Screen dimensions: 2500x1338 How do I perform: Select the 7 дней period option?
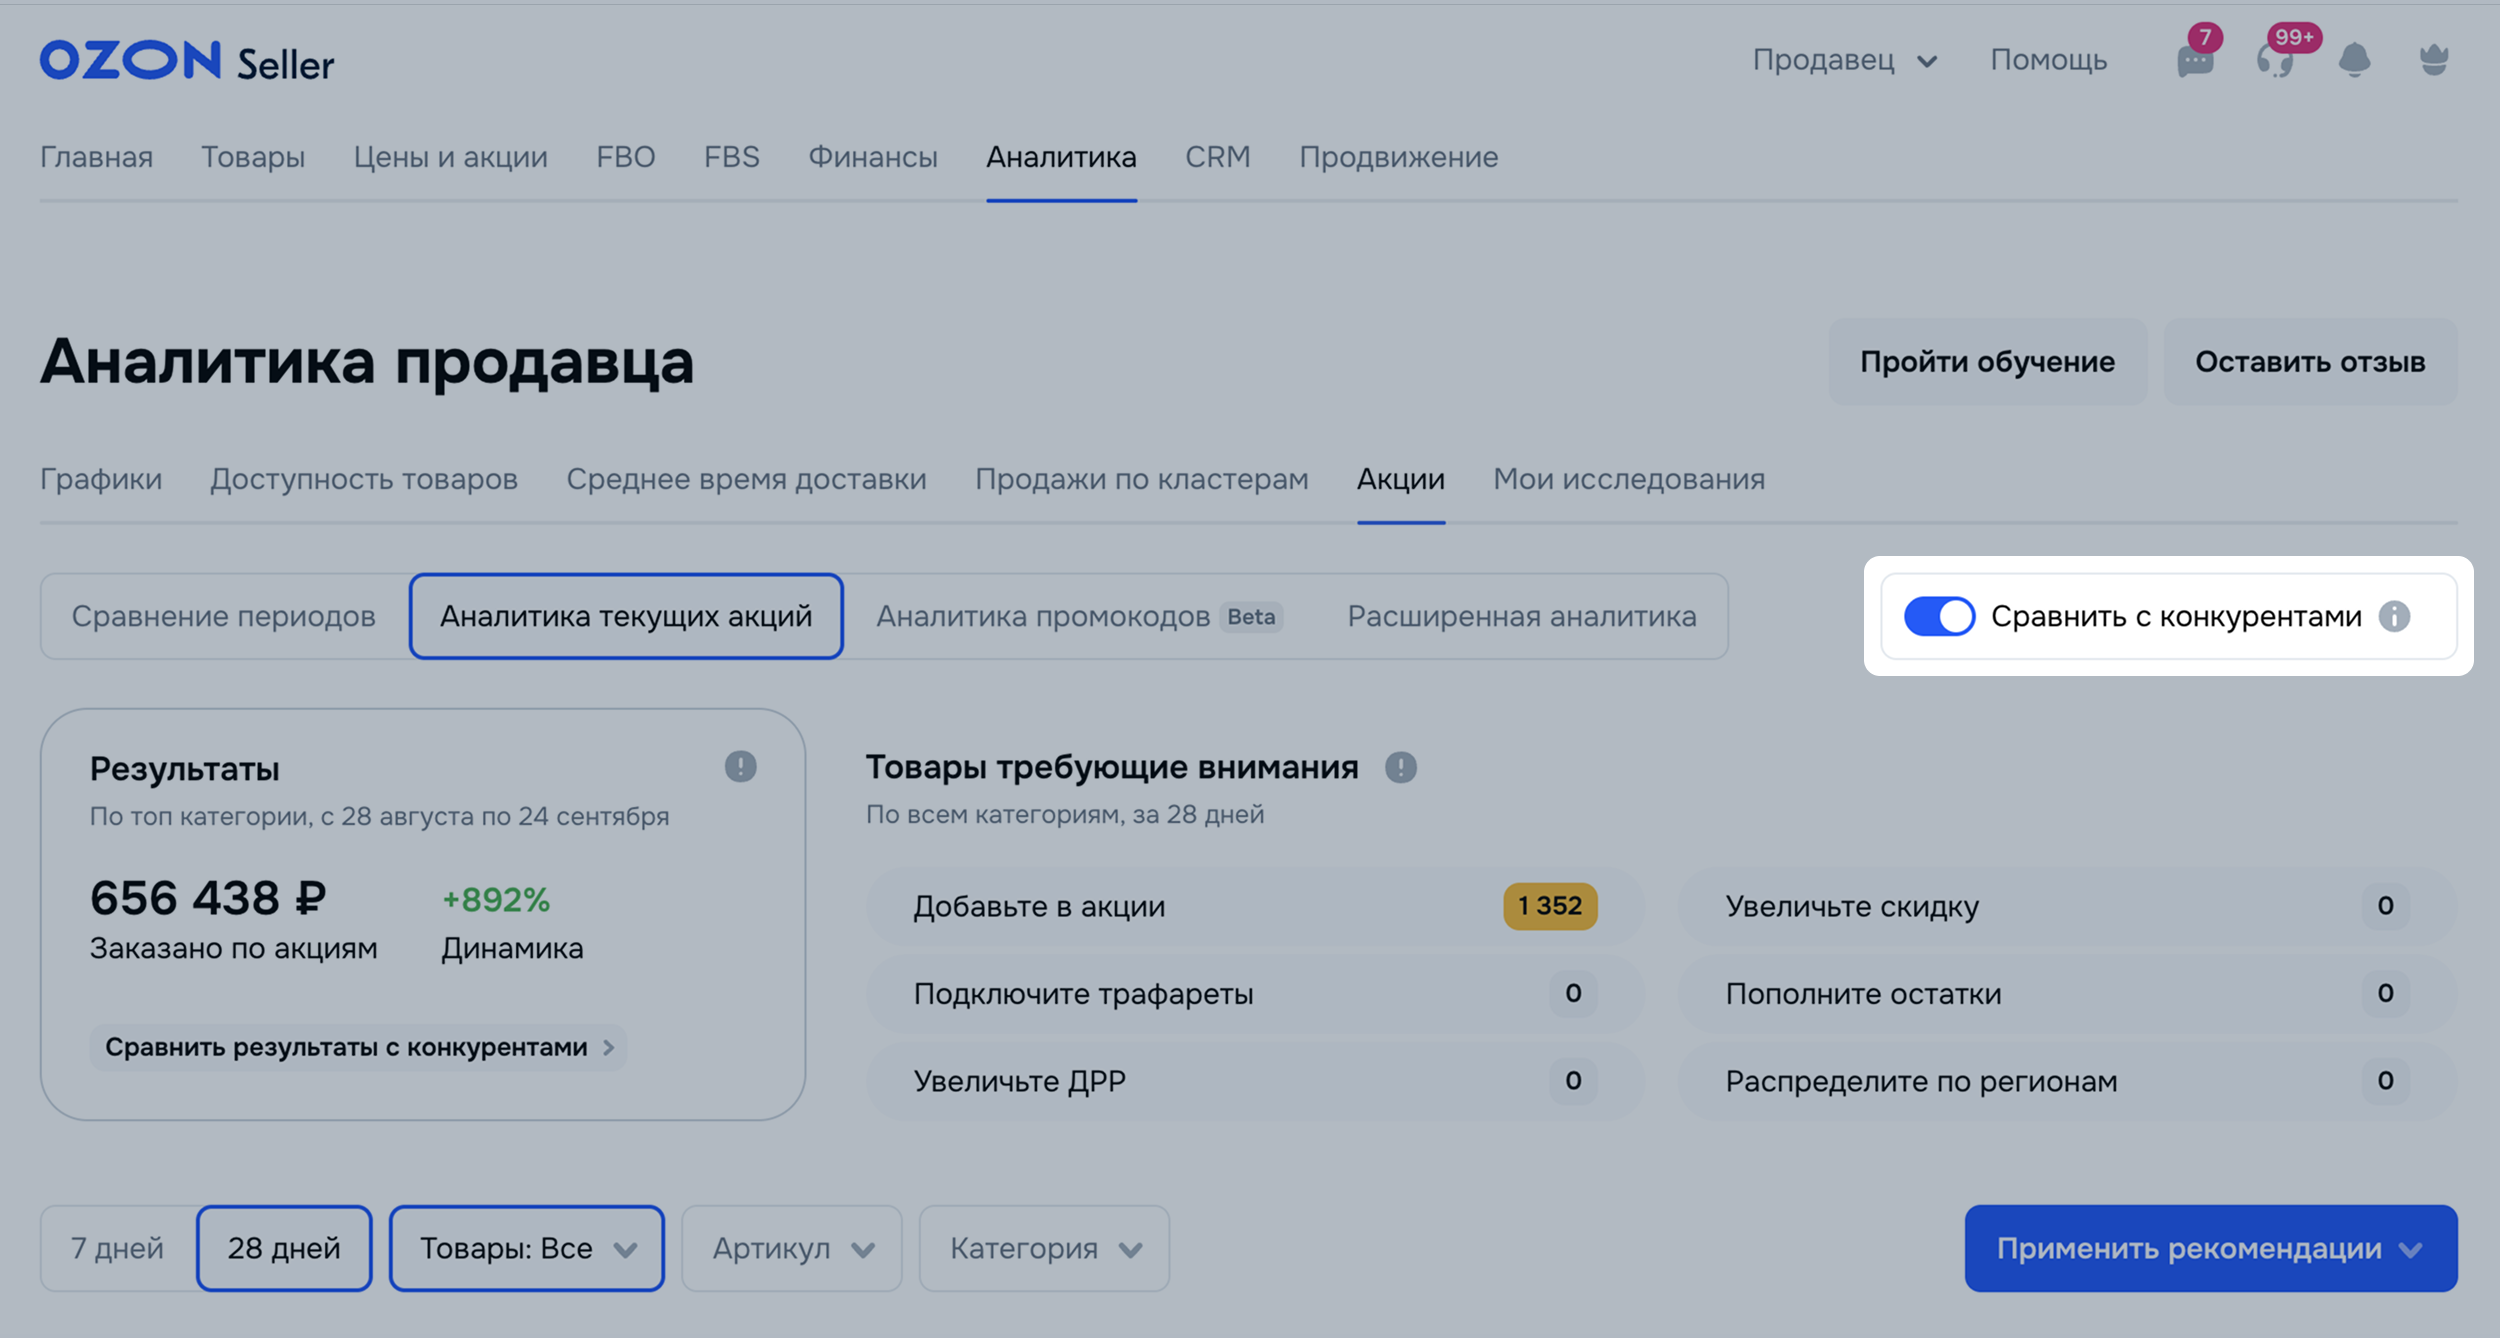click(118, 1248)
